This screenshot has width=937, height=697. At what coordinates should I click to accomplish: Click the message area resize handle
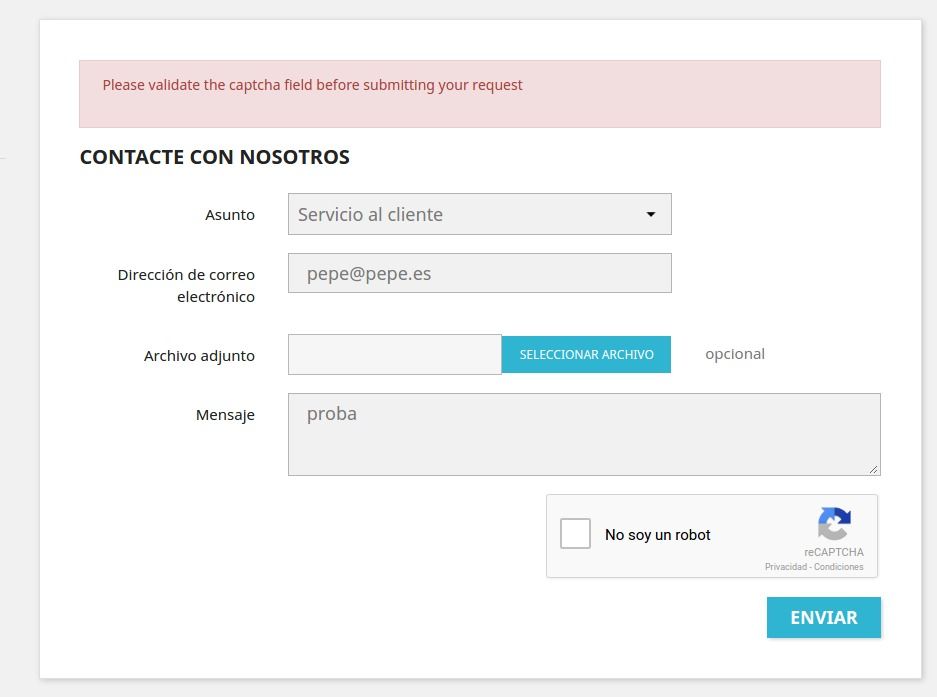click(874, 469)
